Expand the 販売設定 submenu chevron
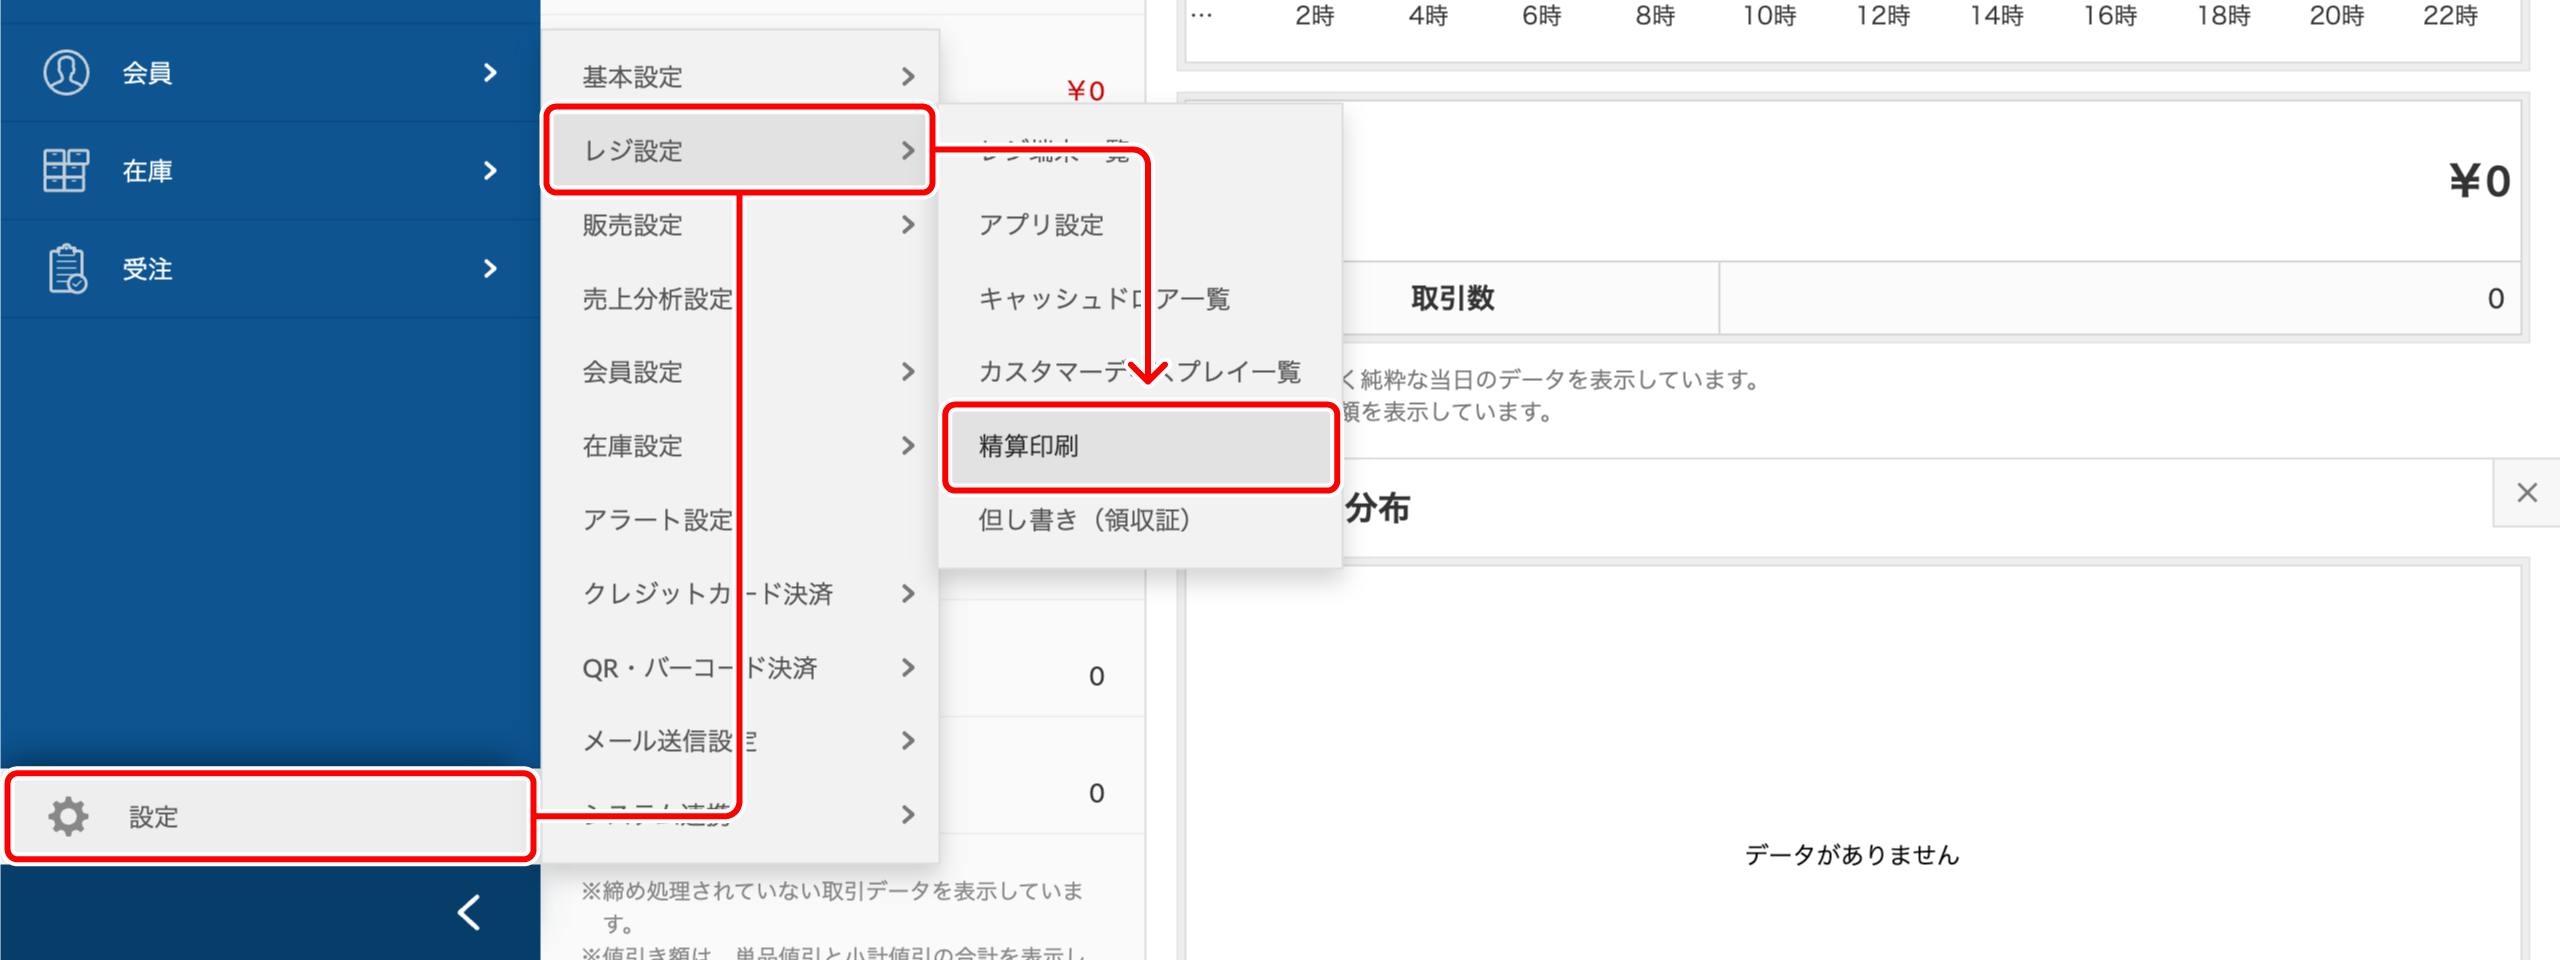Viewport: 2560px width, 960px height. 908,224
